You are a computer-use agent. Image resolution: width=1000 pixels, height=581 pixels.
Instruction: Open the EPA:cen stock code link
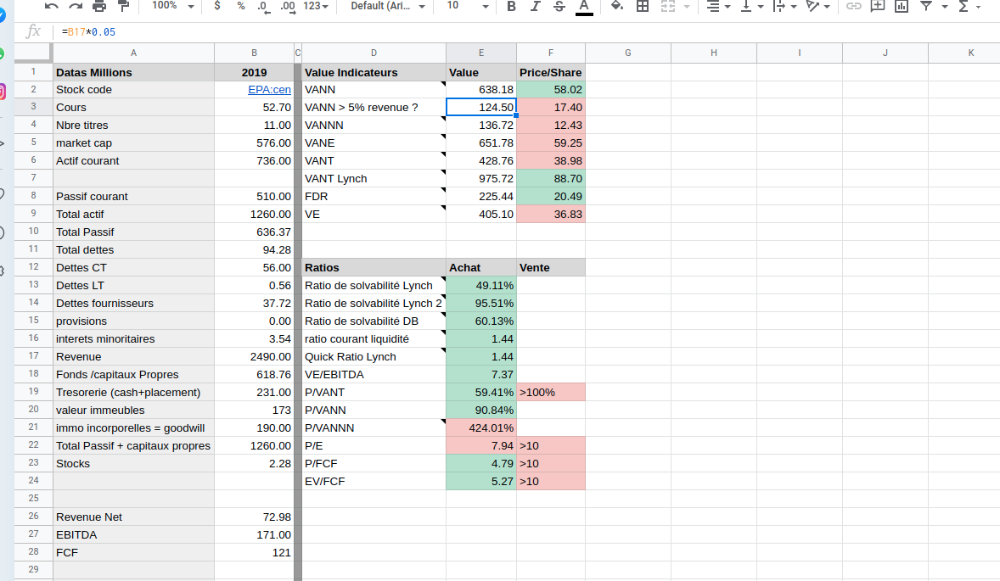[269, 90]
